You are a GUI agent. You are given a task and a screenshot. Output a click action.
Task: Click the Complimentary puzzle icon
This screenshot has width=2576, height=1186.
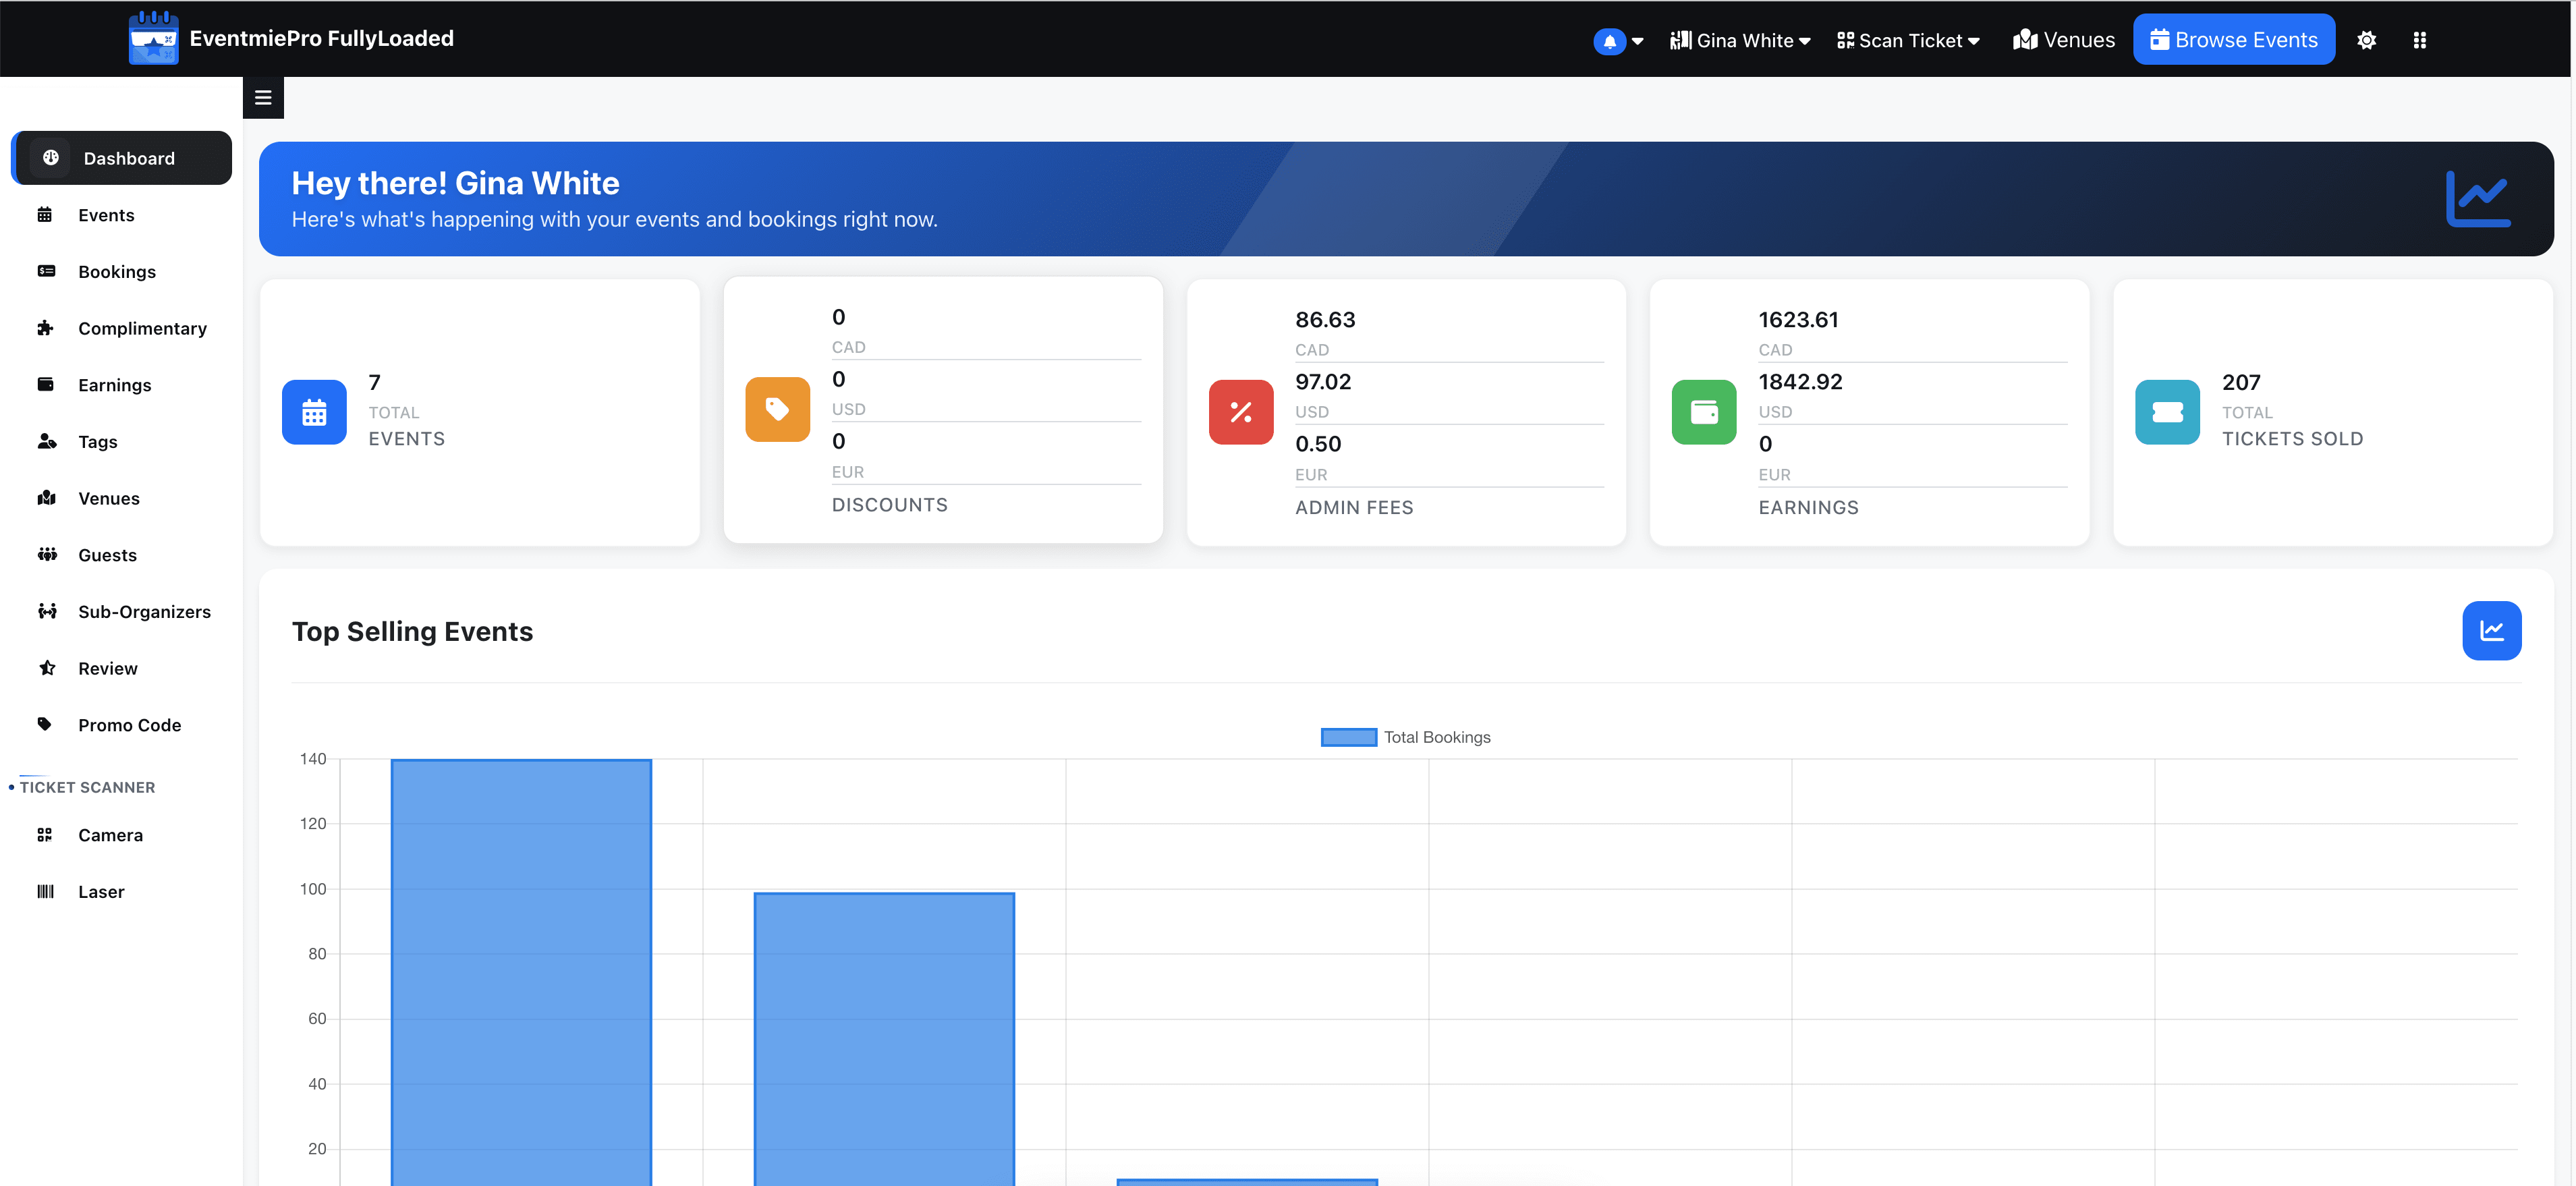[x=45, y=328]
